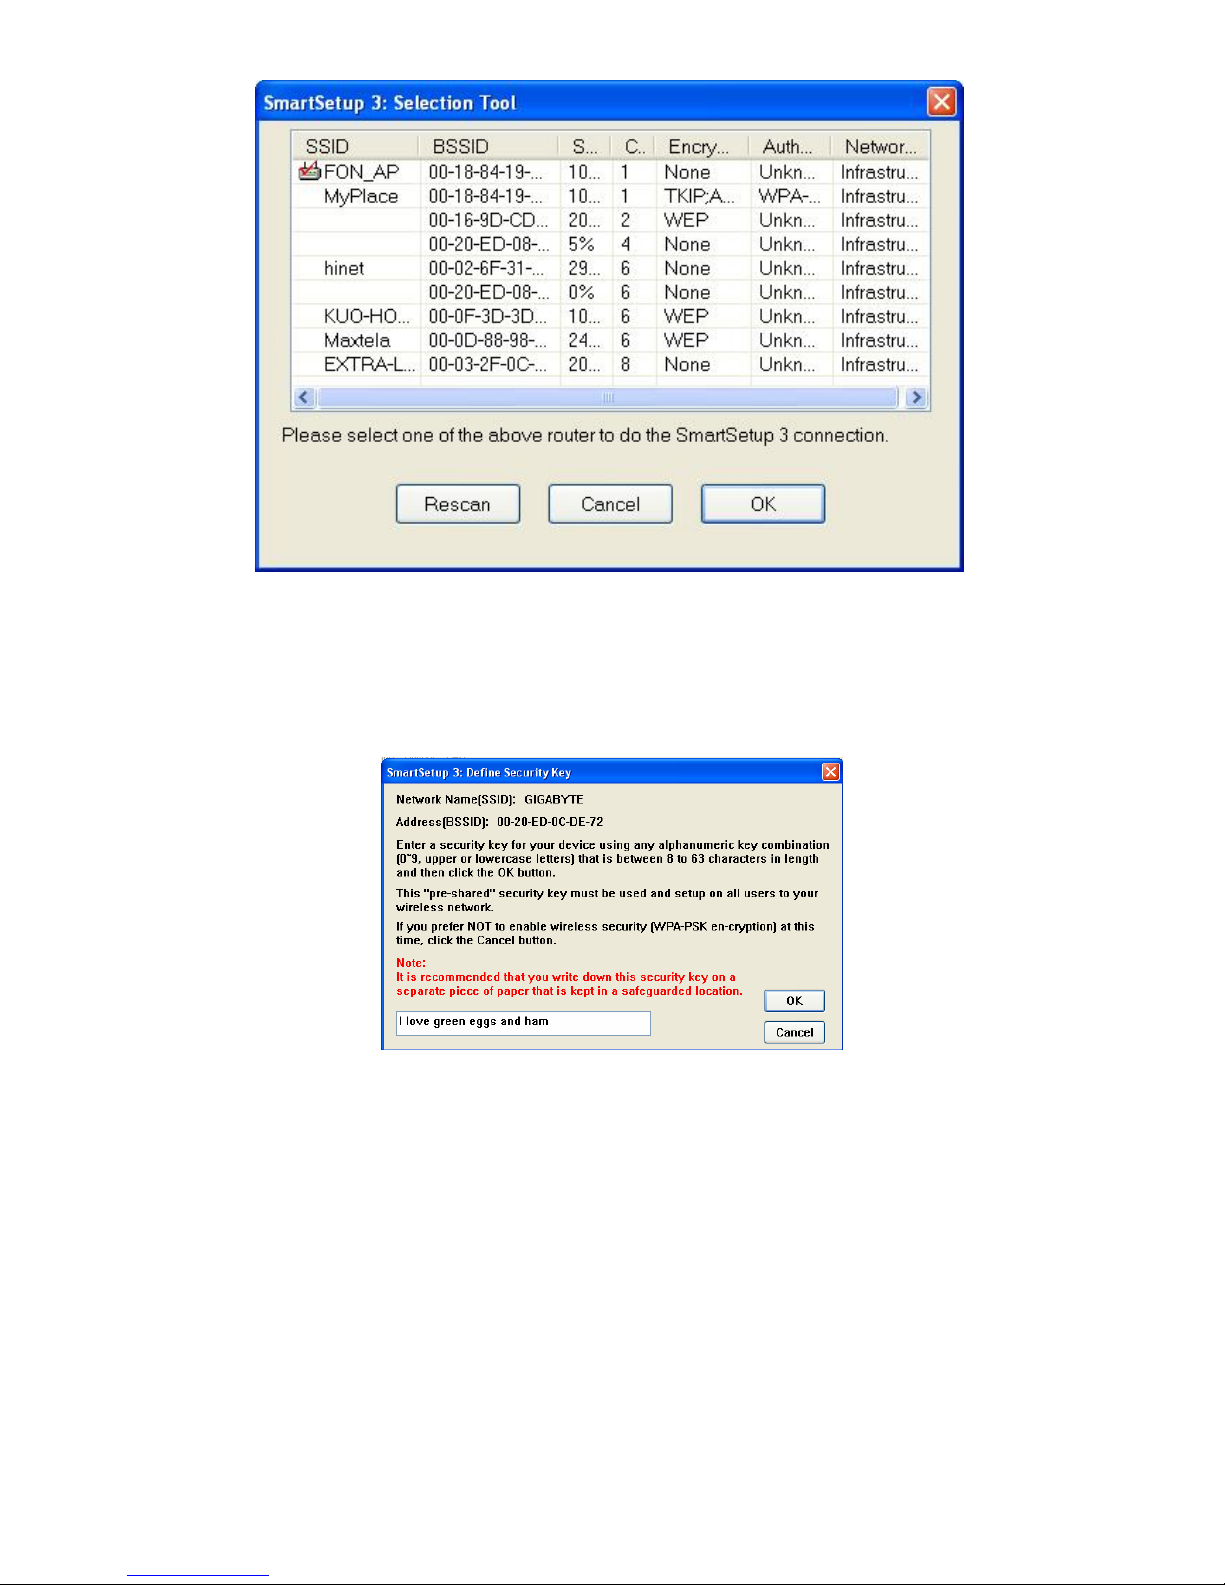
Task: Select the FON_AP network row
Action: (611, 172)
